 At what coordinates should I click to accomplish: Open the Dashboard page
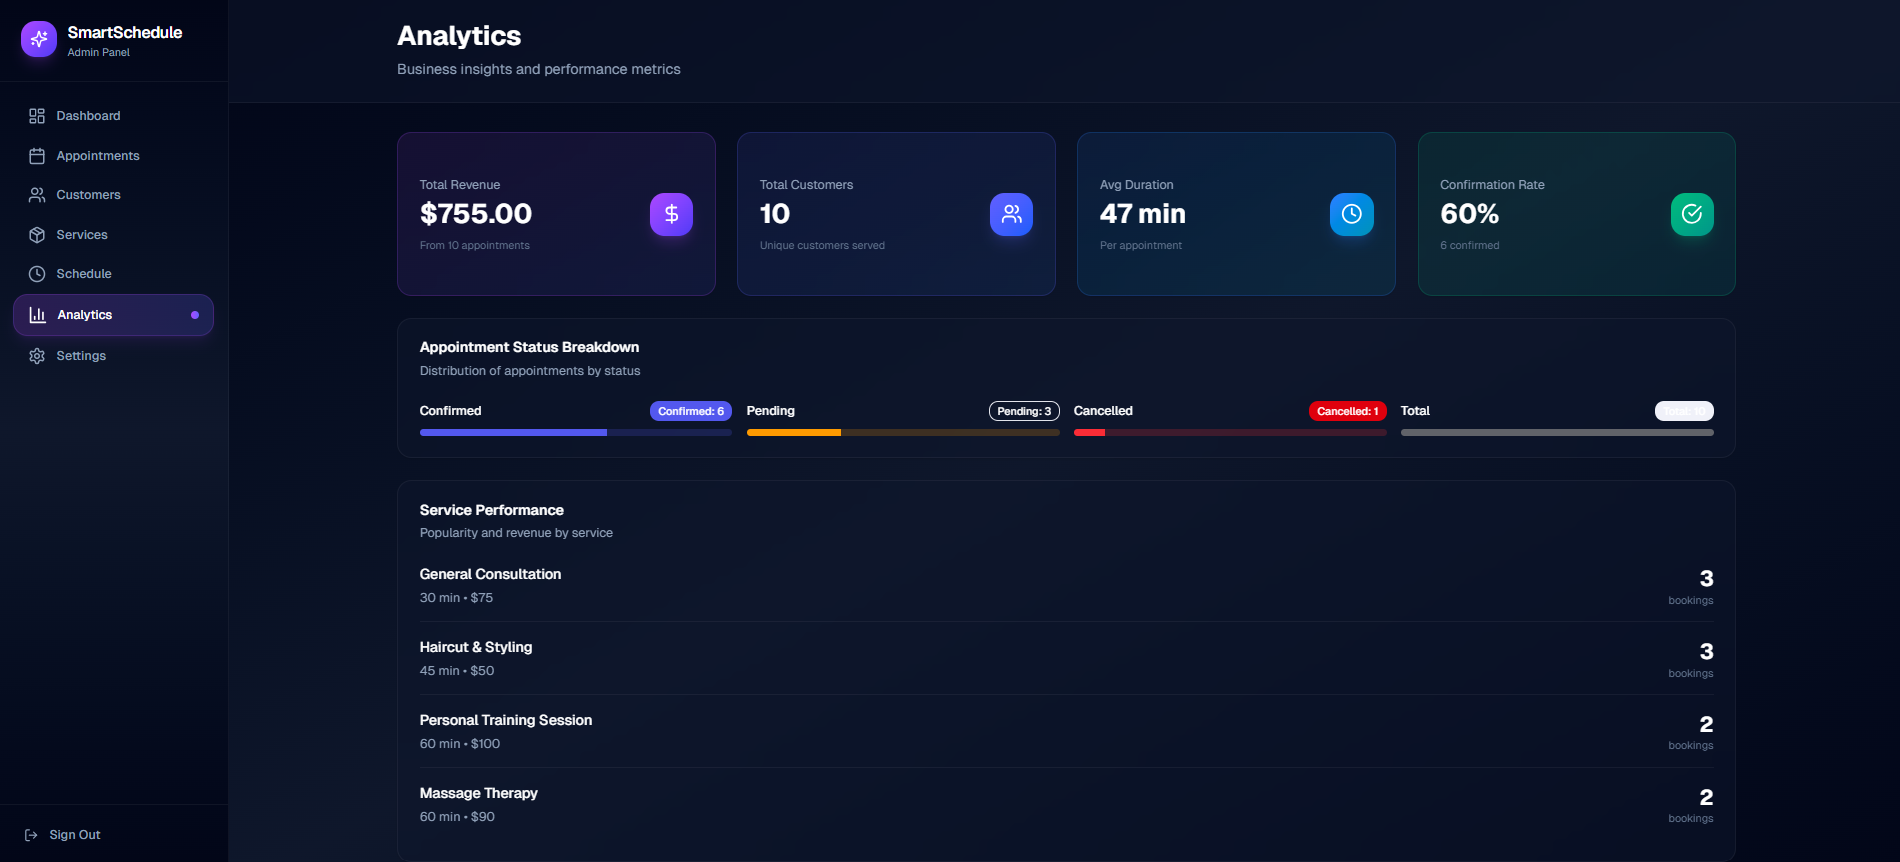coord(88,116)
